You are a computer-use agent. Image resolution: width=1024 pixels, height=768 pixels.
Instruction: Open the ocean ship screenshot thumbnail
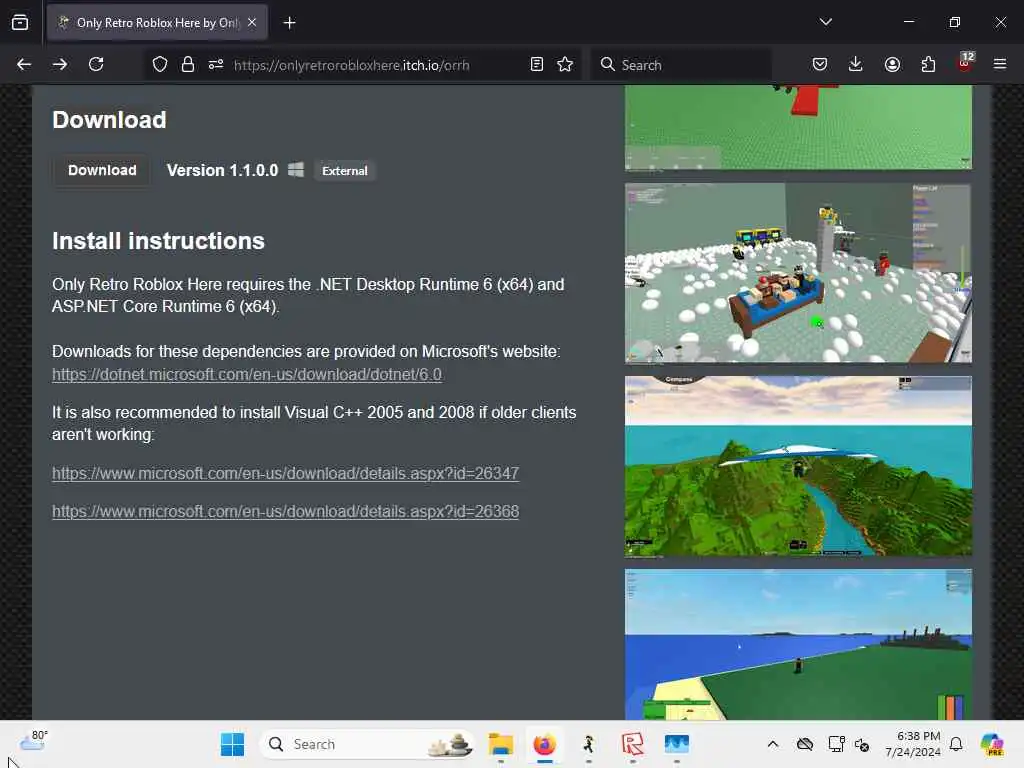(x=798, y=645)
